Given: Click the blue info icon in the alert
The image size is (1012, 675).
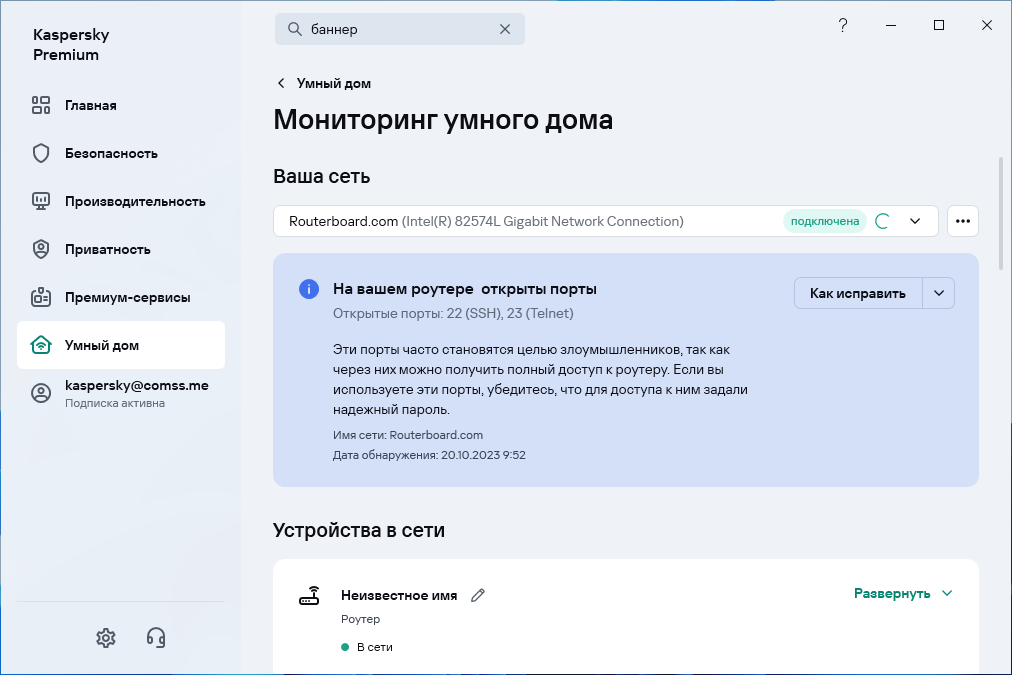Looking at the screenshot, I should click(309, 289).
